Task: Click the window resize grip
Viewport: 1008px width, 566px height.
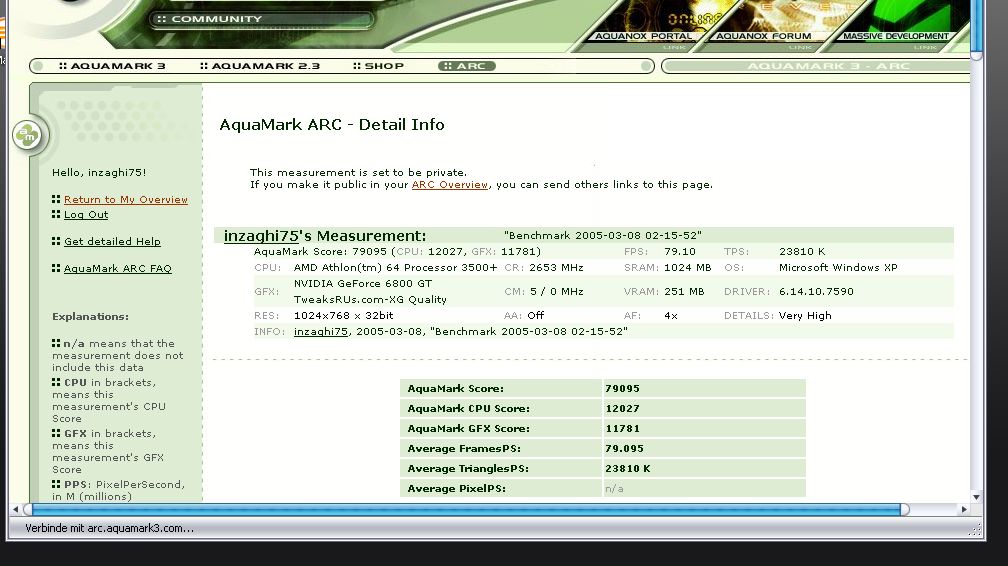Action: coord(975,529)
